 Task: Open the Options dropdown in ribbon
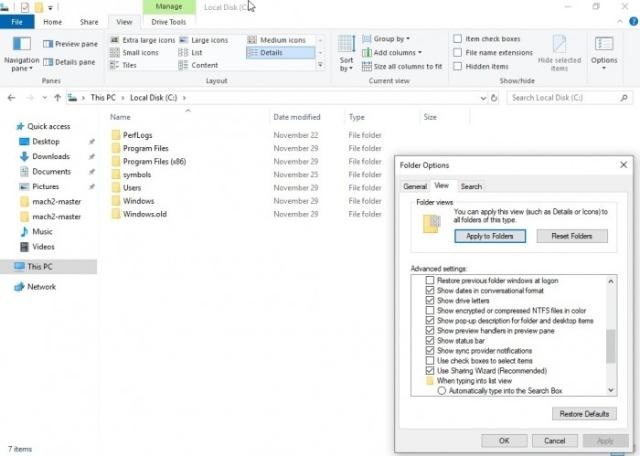(x=604, y=53)
